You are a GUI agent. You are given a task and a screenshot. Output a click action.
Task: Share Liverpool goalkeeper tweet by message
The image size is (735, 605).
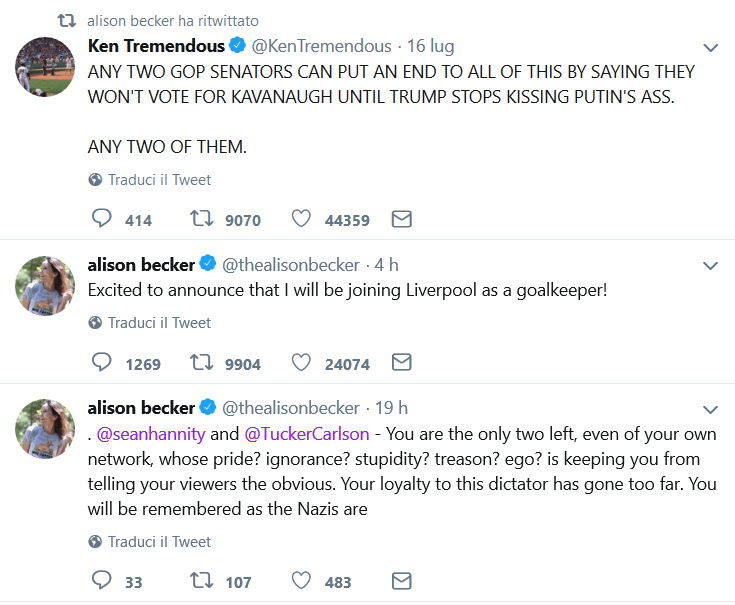[401, 362]
